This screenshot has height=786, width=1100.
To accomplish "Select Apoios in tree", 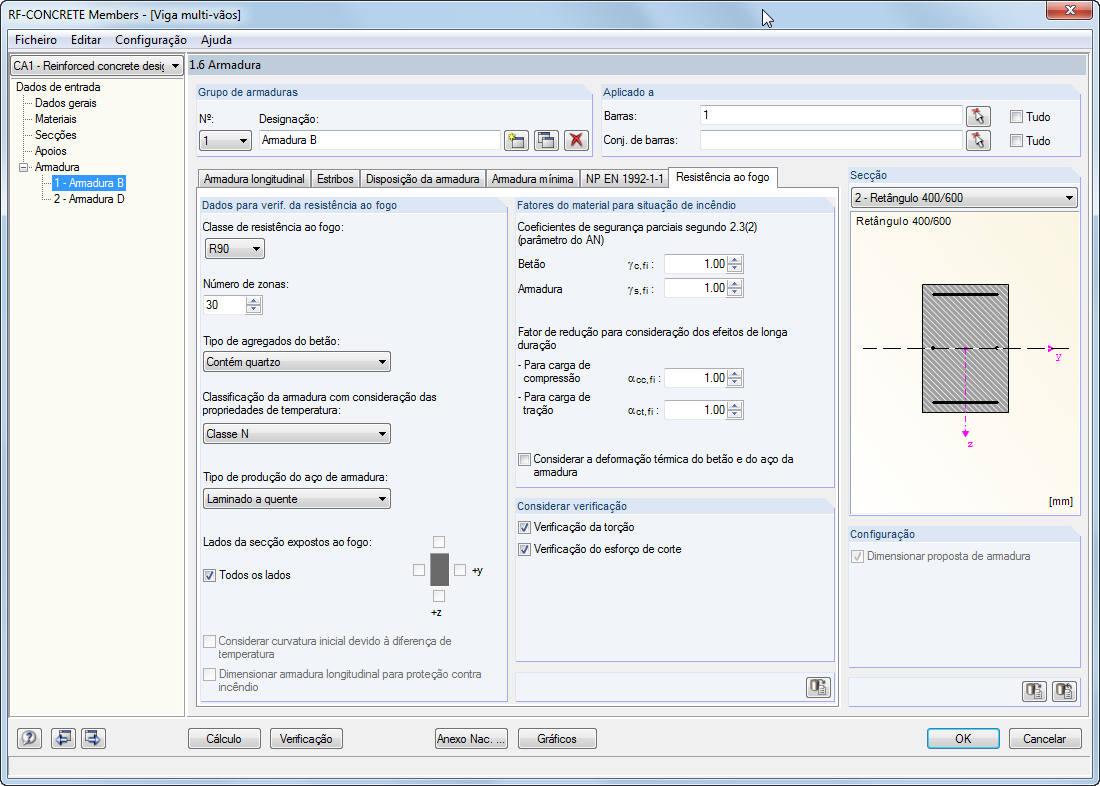I will click(51, 151).
